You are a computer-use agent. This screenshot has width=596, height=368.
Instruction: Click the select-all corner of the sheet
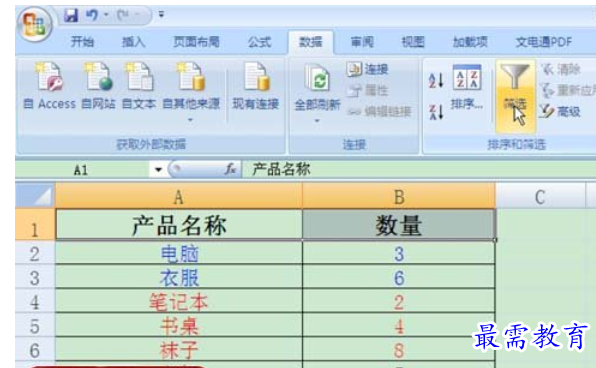click(35, 196)
